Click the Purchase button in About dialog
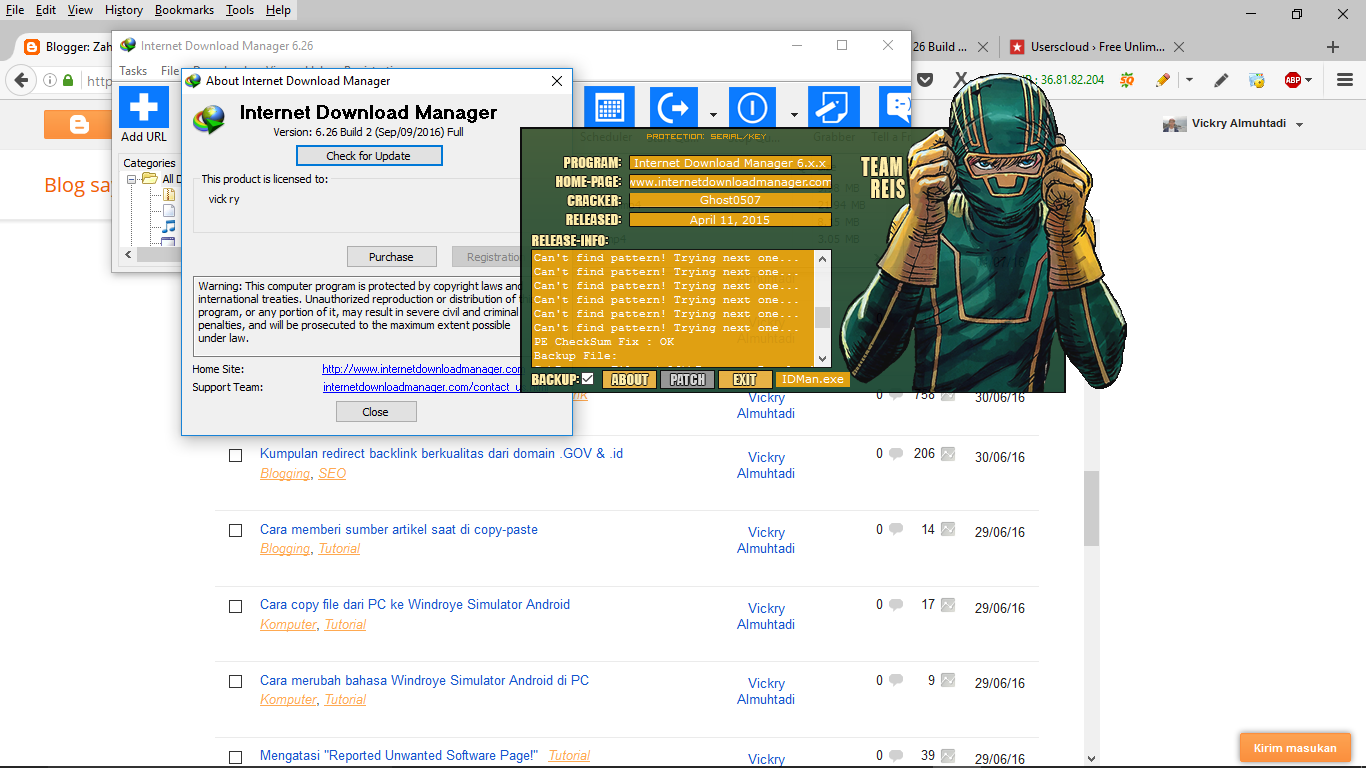The height and width of the screenshot is (768, 1366). pos(391,257)
